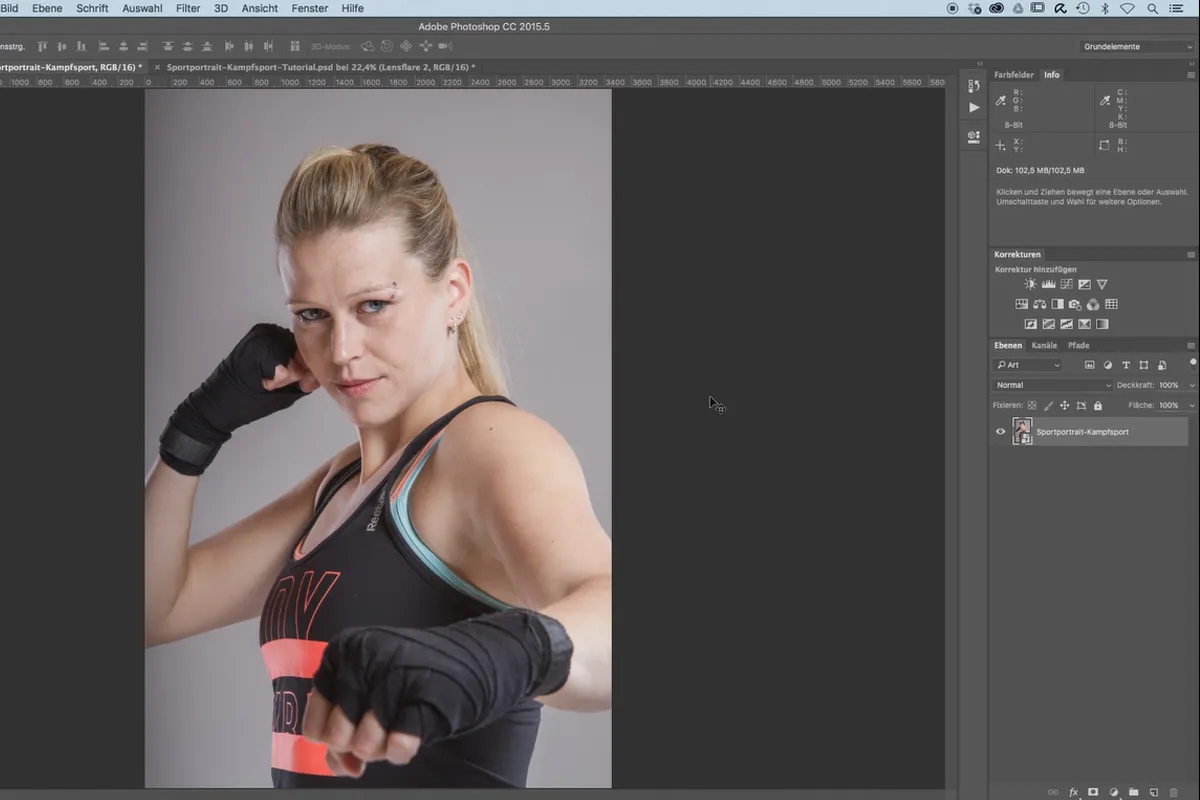Switch to the Farbfelder tab
This screenshot has height=800, width=1200.
pos(1014,75)
